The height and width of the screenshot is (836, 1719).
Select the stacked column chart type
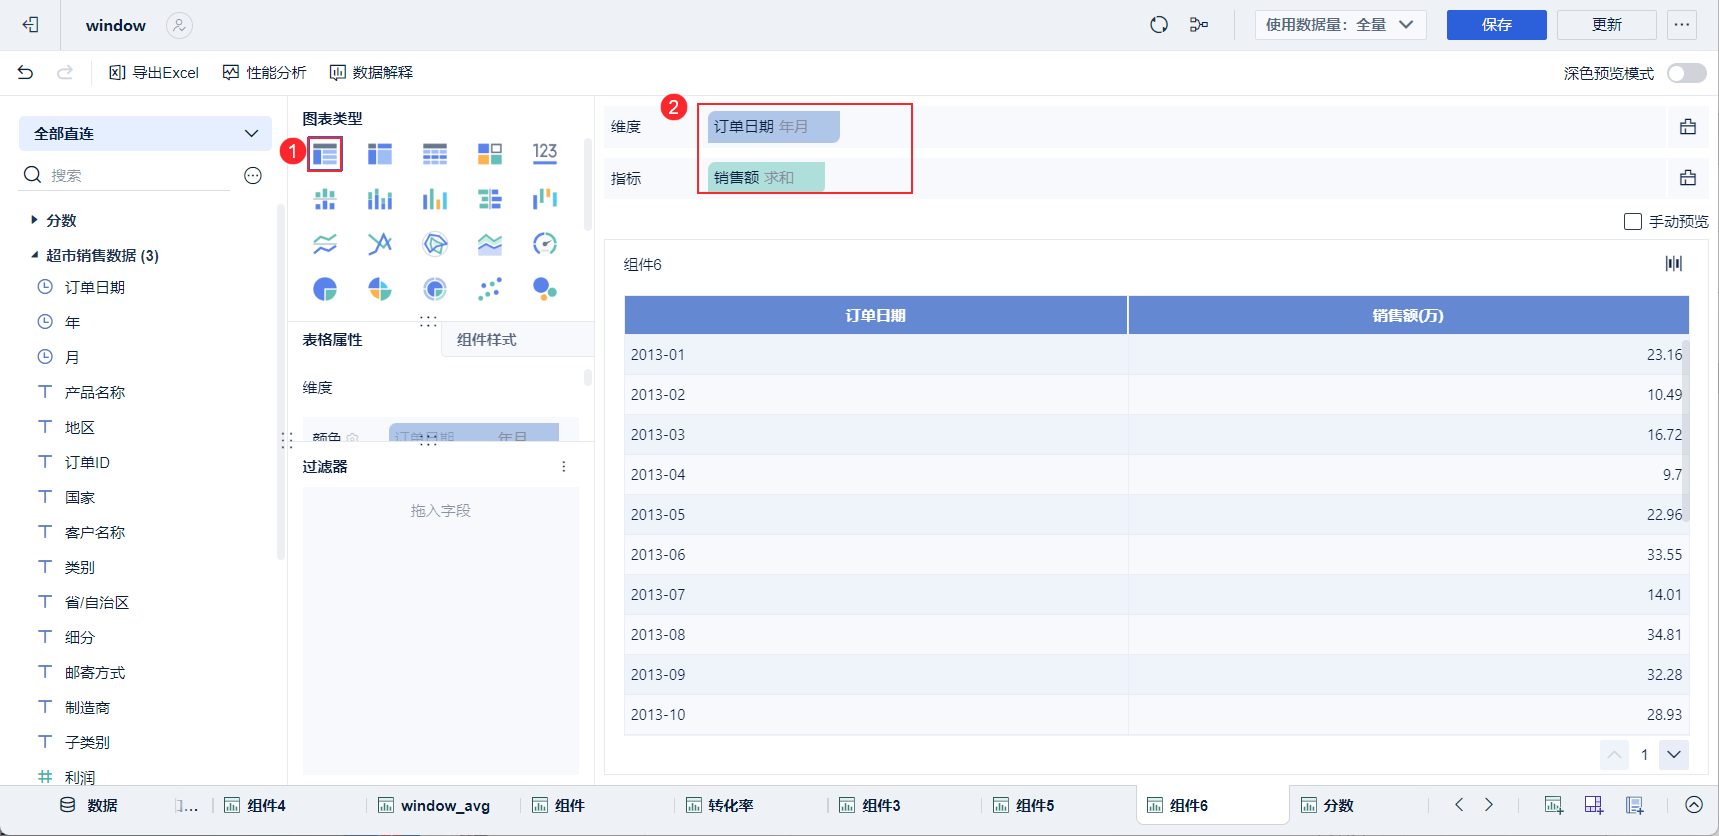tap(380, 199)
